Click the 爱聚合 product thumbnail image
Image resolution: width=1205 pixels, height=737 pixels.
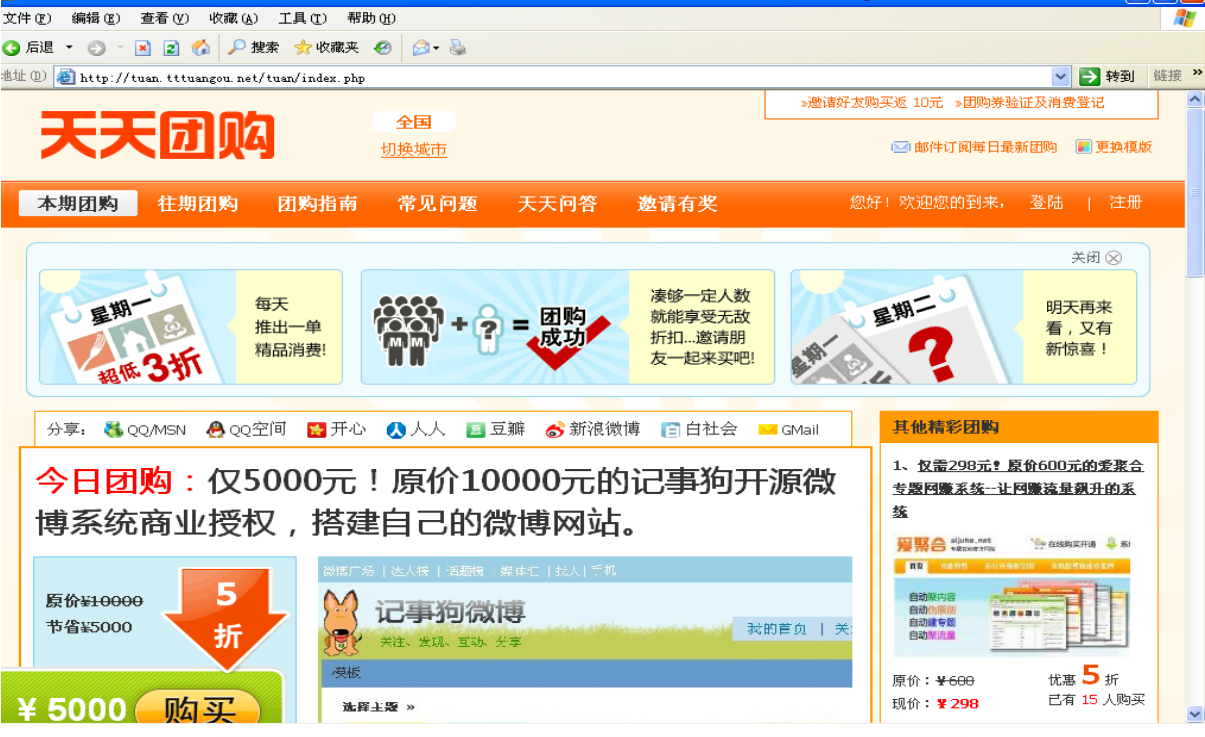pos(1011,597)
